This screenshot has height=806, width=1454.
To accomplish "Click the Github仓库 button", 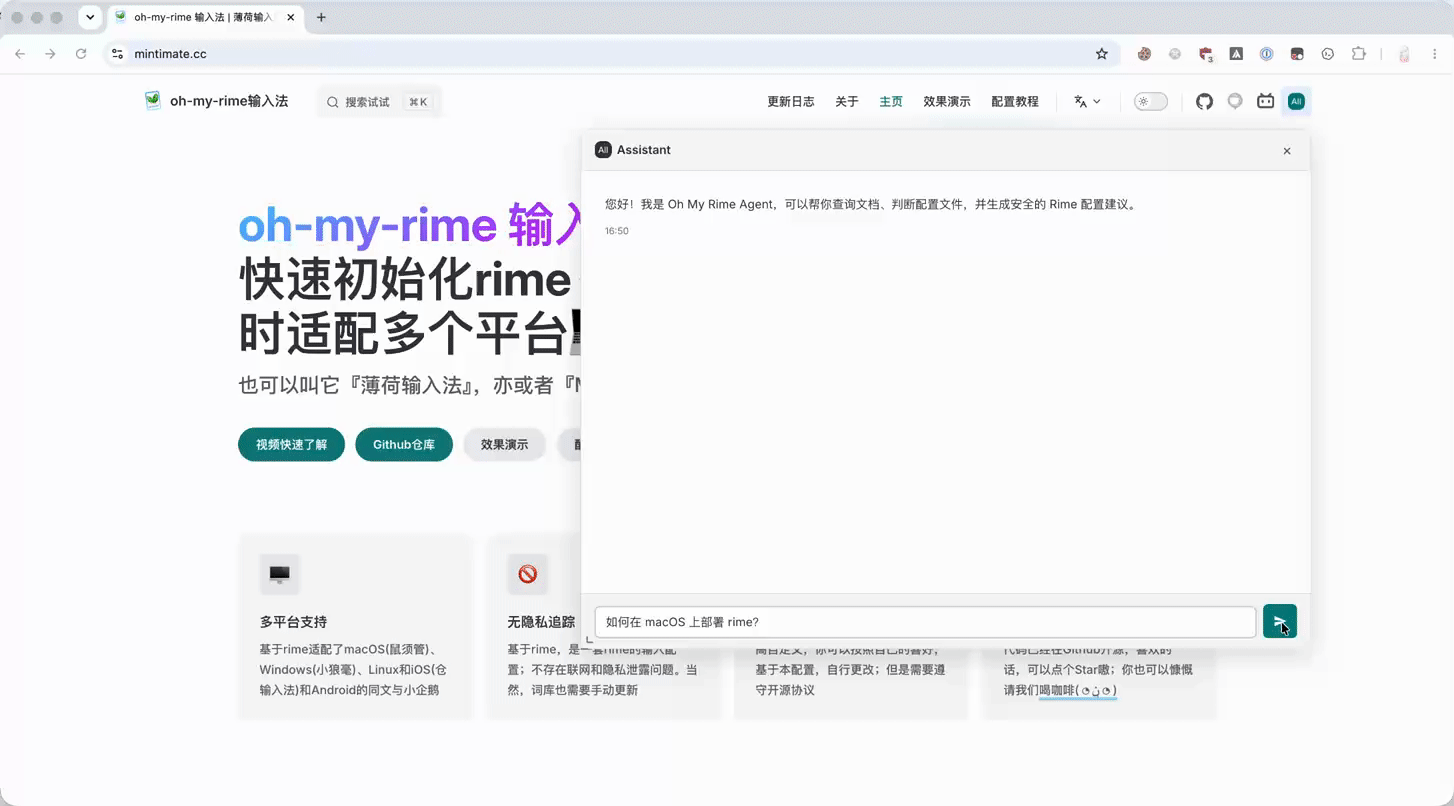I will (x=404, y=444).
